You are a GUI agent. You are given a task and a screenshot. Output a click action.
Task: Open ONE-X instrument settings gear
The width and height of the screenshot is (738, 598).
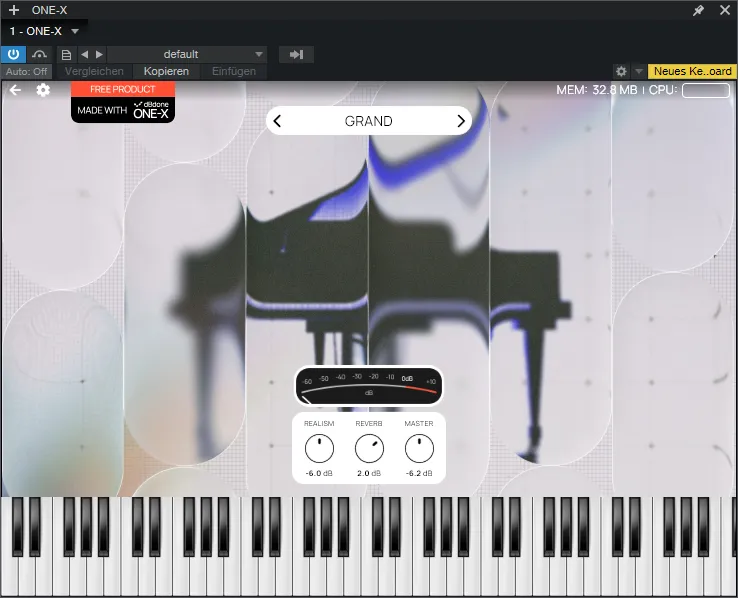[x=43, y=90]
